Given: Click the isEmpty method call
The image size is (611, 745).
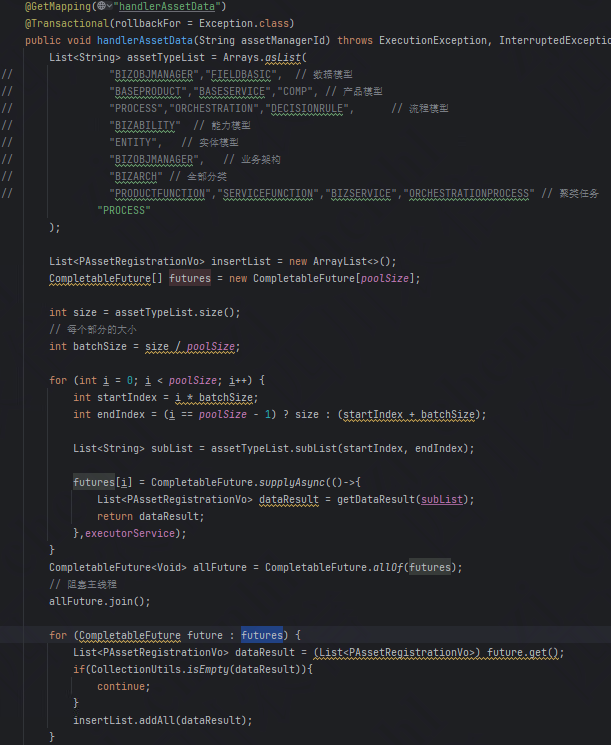Looking at the screenshot, I should point(208,669).
